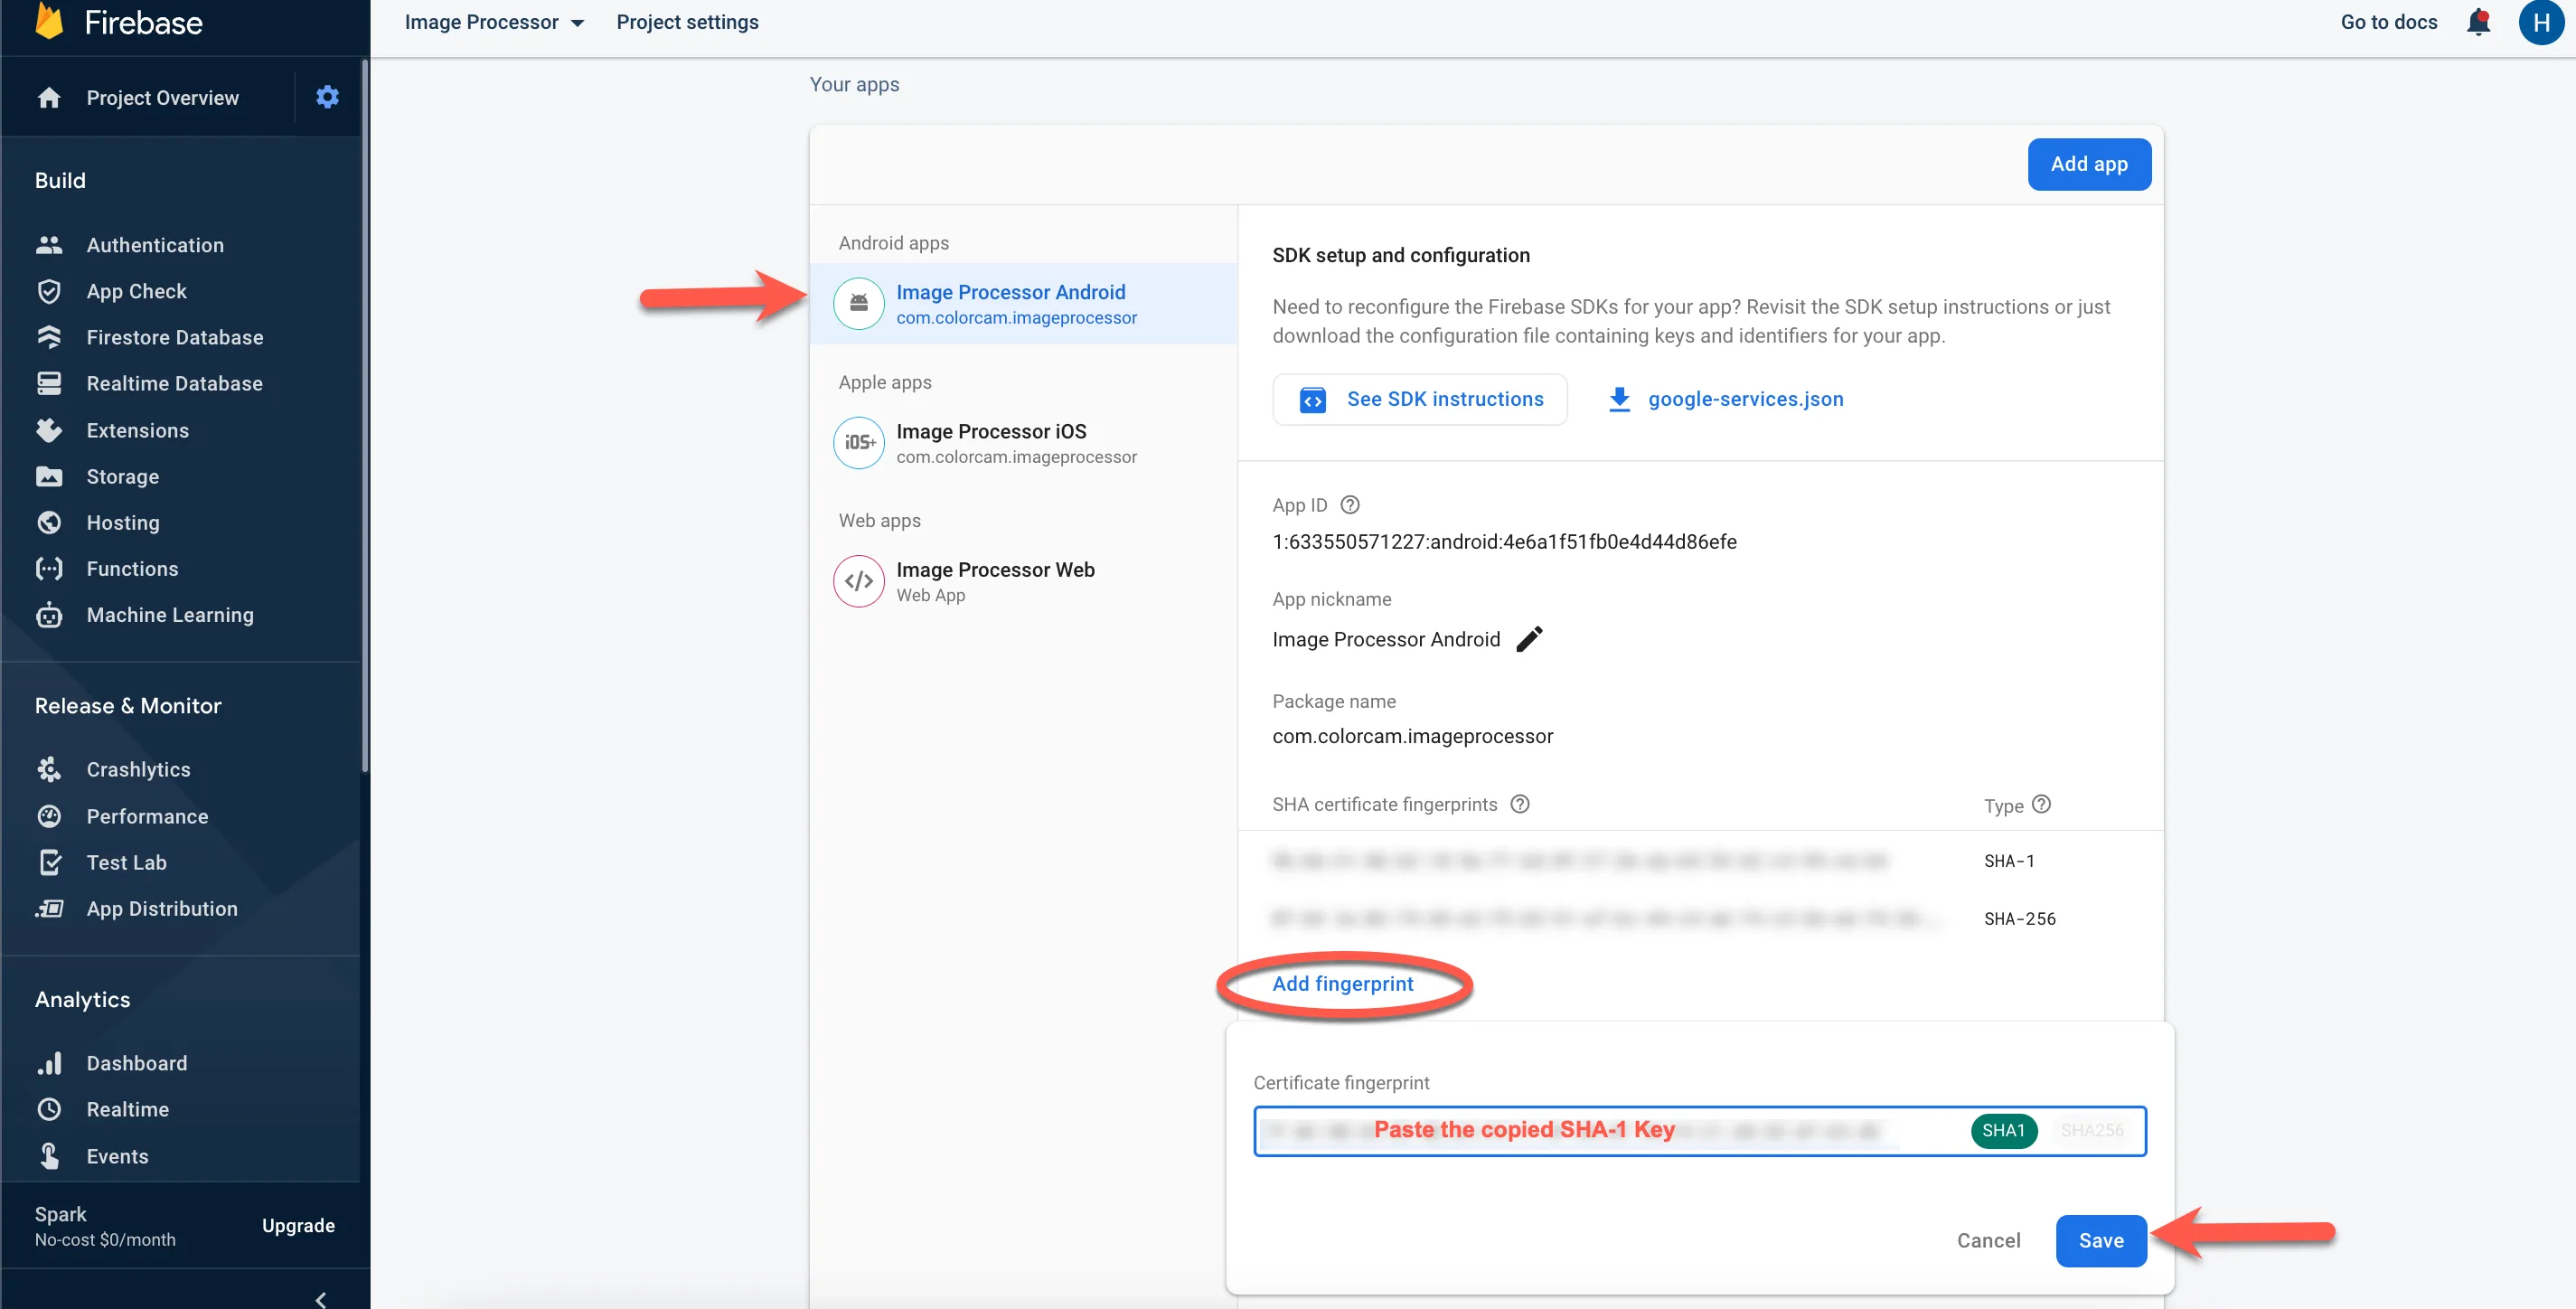This screenshot has height=1309, width=2576.
Task: Click the com.colorcam.imageprocessor package name value
Action: click(x=1412, y=736)
